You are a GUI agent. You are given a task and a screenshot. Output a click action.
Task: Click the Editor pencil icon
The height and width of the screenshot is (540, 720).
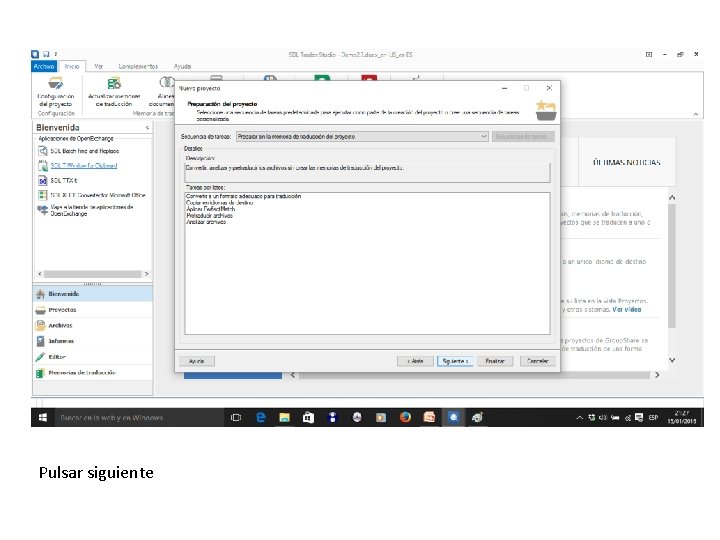(x=41, y=357)
